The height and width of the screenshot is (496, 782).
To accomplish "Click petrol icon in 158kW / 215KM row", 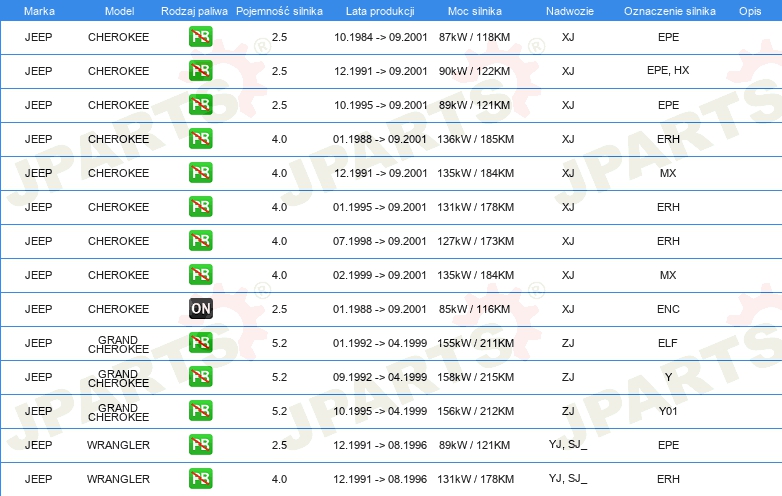I will (x=200, y=377).
